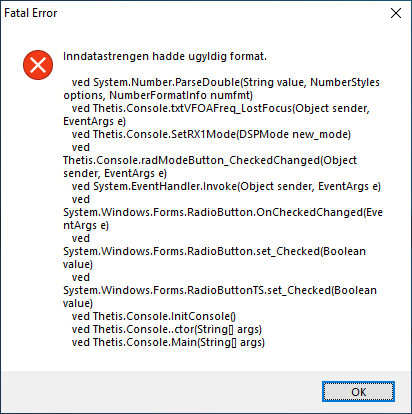Click the OK button
This screenshot has height=414, width=412.
coord(358,392)
